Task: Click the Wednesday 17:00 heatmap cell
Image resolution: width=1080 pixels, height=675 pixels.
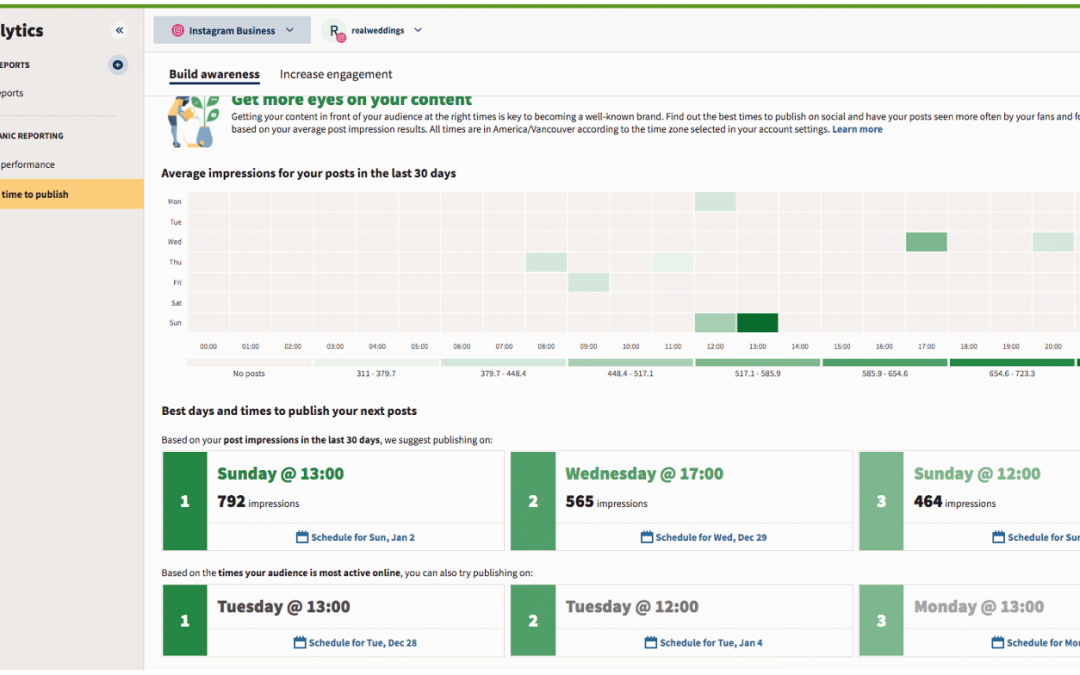Action: pyautogui.click(x=926, y=242)
